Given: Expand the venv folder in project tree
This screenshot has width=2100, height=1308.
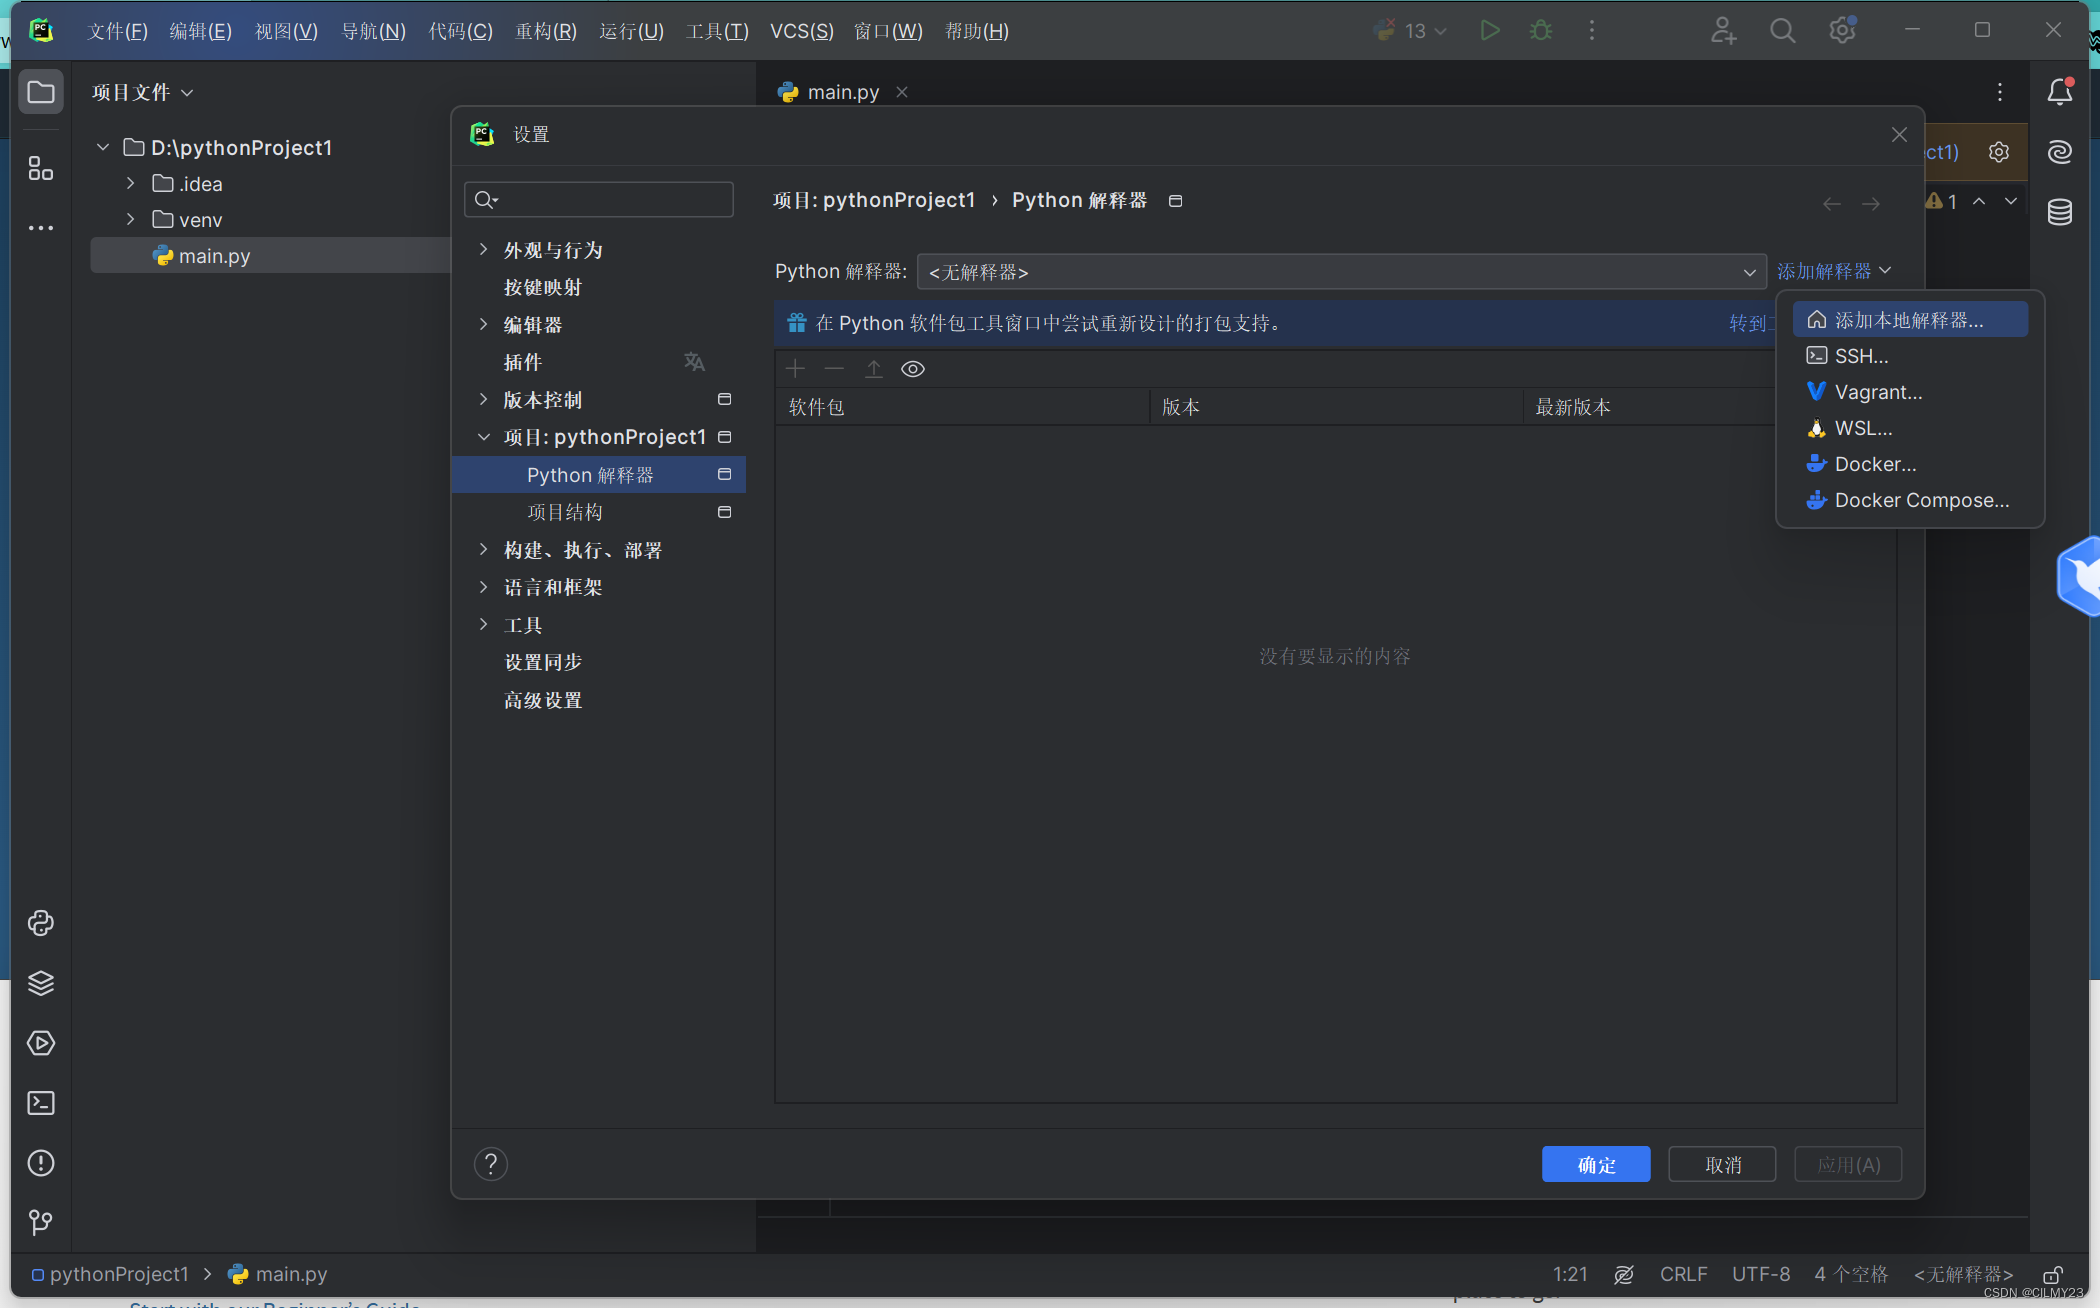Looking at the screenshot, I should tap(131, 219).
